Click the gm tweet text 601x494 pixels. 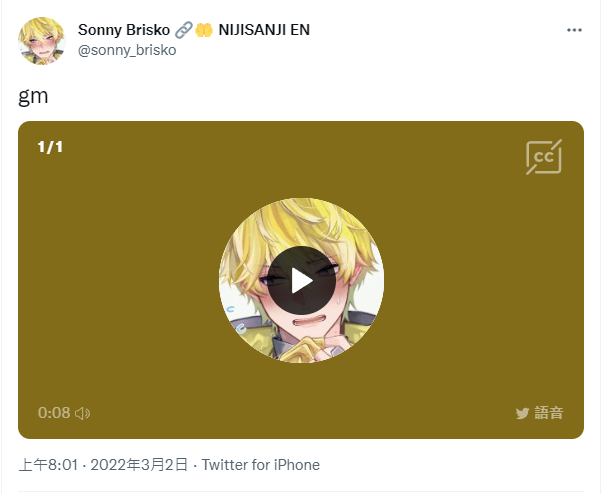point(33,96)
